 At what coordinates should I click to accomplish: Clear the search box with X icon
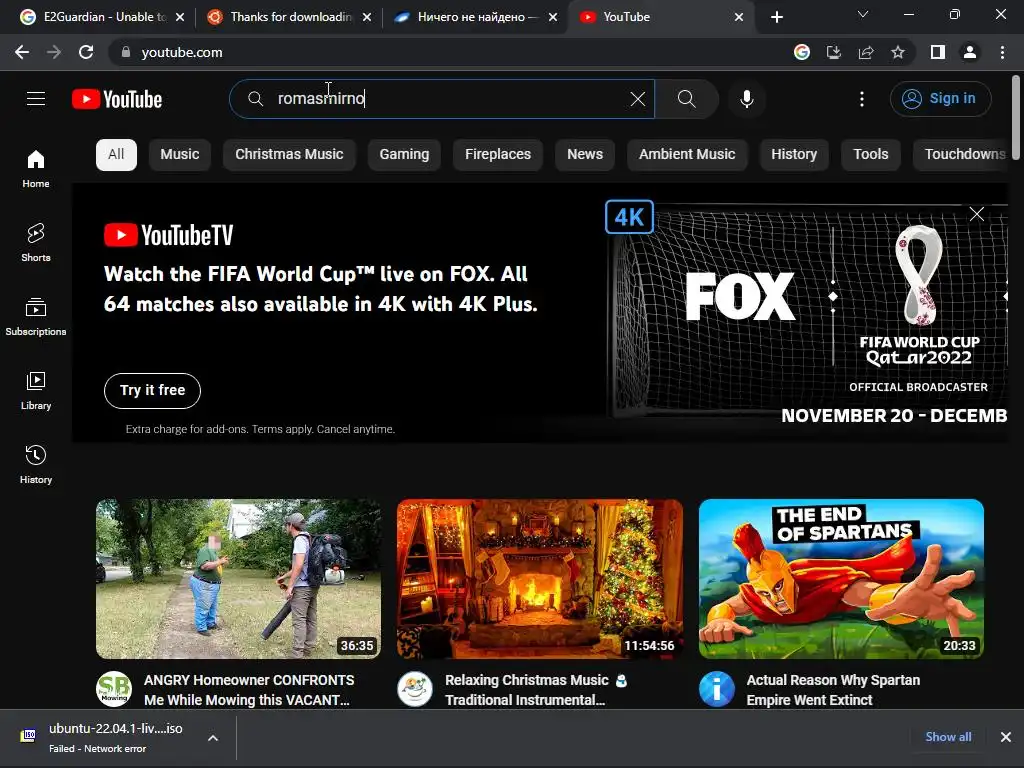point(637,99)
